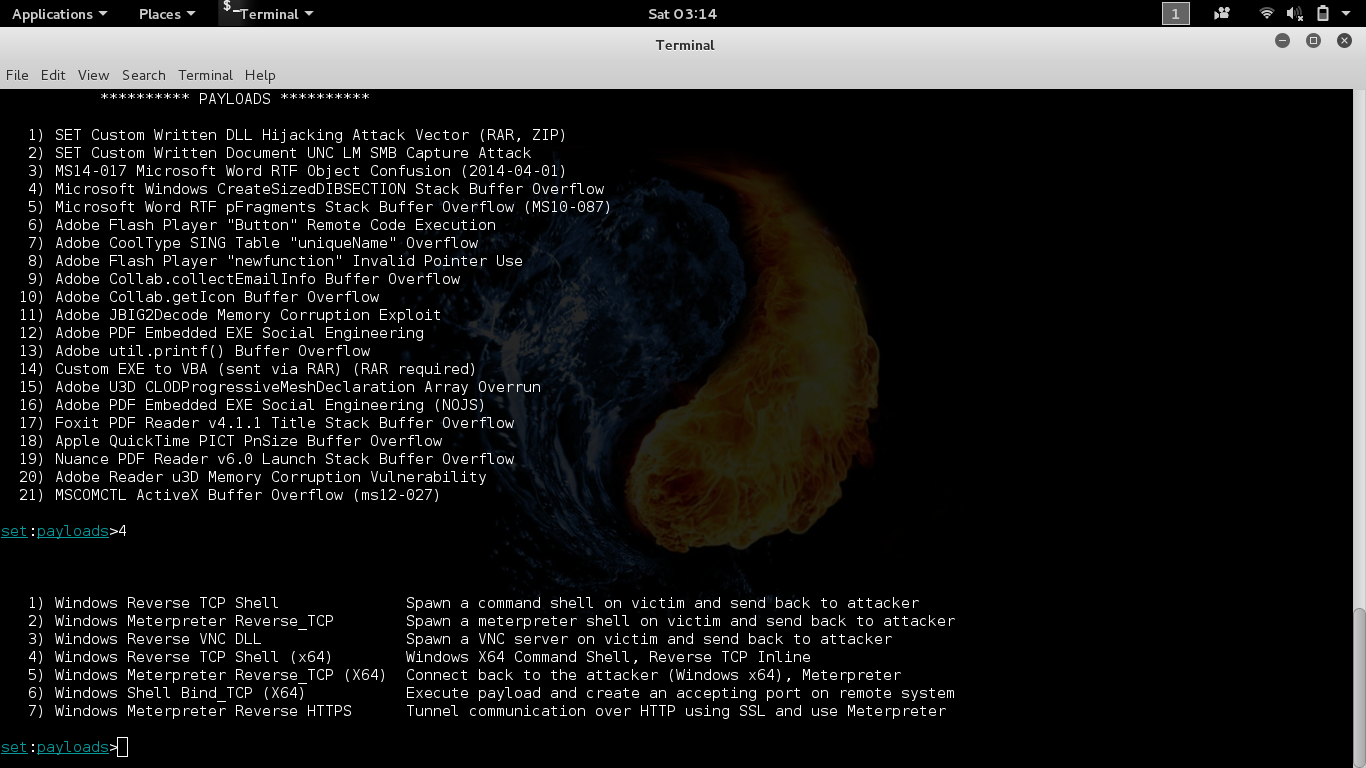
Task: Click option 1 'Windows Reverse TCP Shell'
Action: tap(166, 603)
